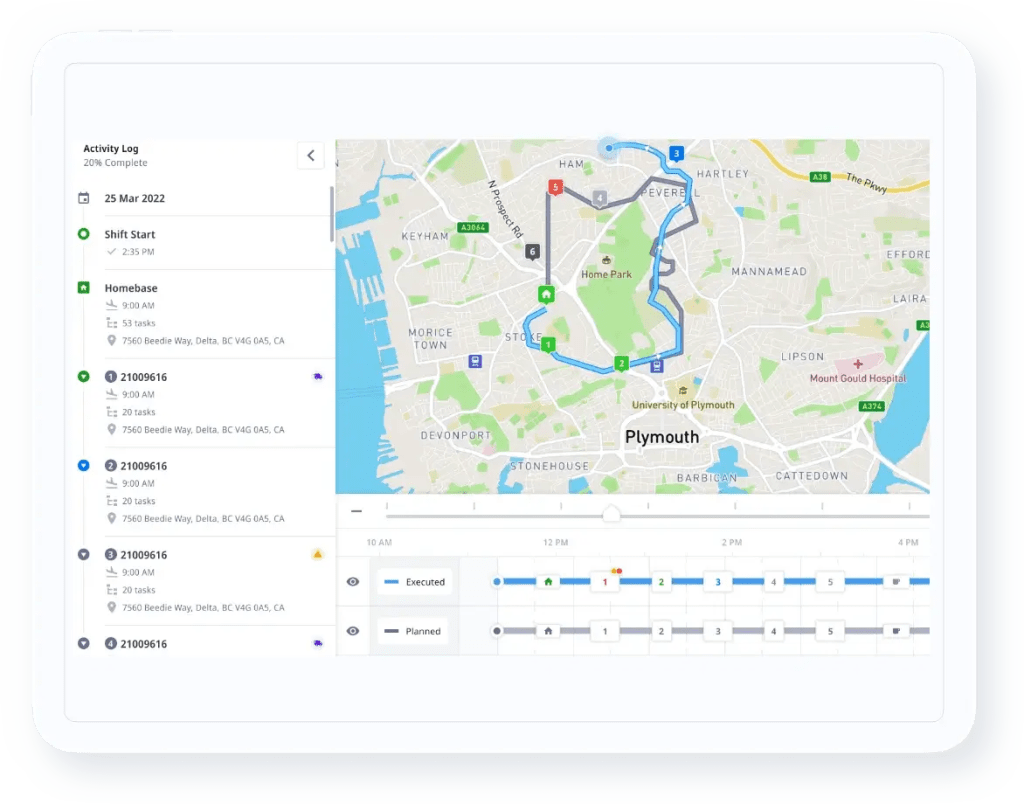The width and height of the screenshot is (1024, 804).
Task: Select red map marker 5 on the route
Action: (x=556, y=186)
